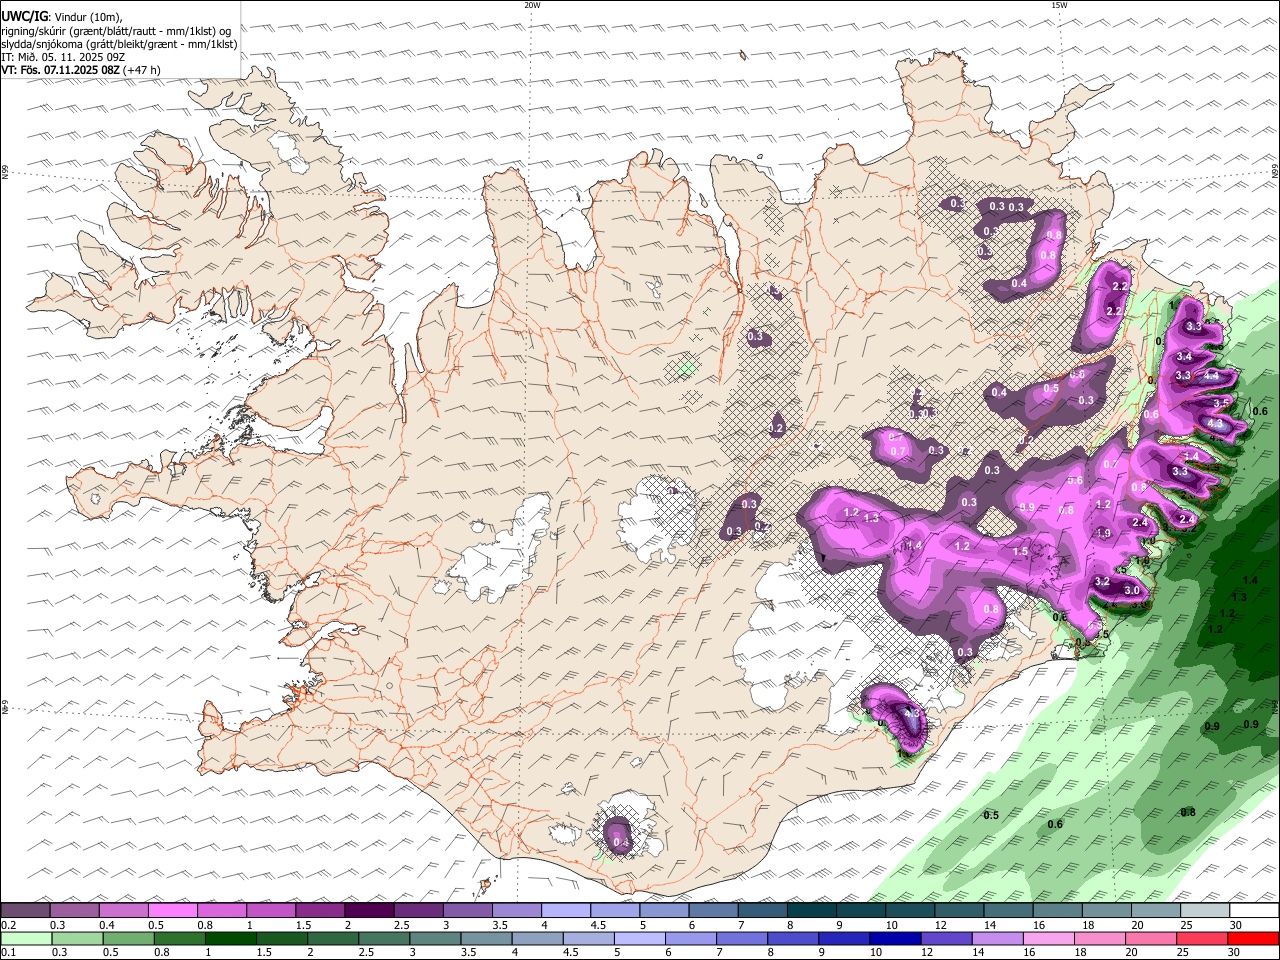Click the '3.2' precipitation value on the map
1280x960 pixels.
[x=1102, y=581]
